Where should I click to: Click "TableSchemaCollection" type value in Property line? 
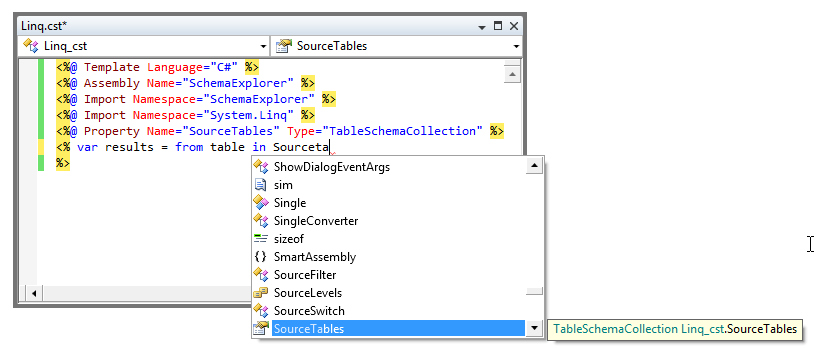tap(405, 131)
